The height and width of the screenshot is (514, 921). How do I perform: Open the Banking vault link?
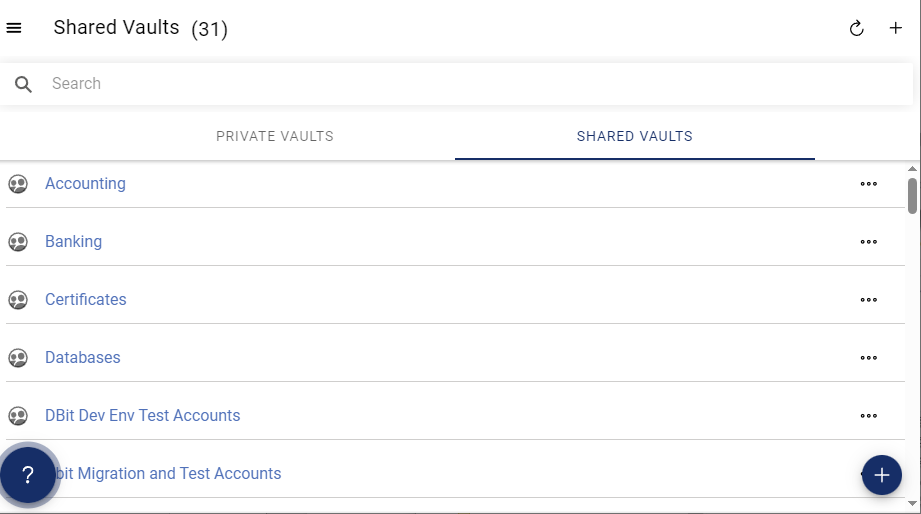73,241
